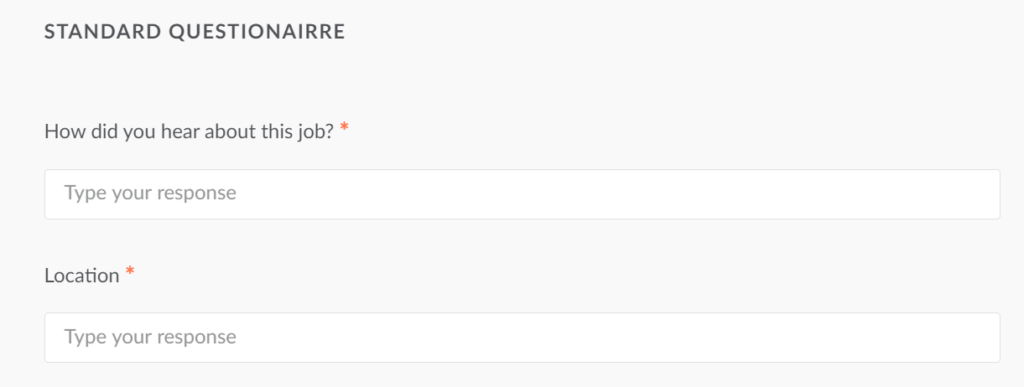Select the Location field label

(x=82, y=275)
